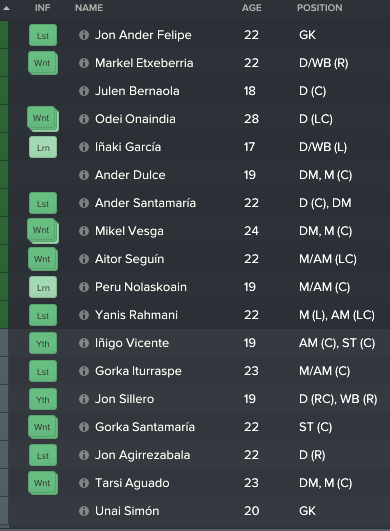Click Lst status badge for Jon Ander Felipe

pyautogui.click(x=43, y=35)
